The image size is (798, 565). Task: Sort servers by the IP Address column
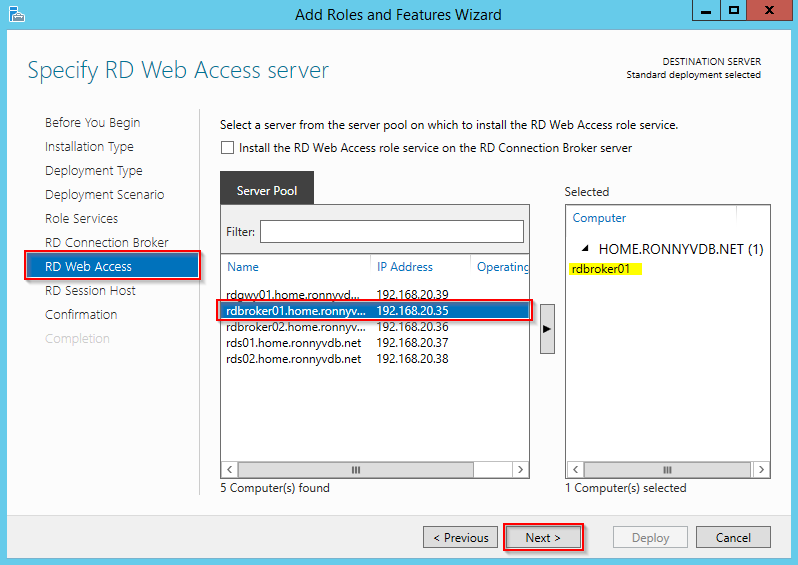click(x=405, y=267)
